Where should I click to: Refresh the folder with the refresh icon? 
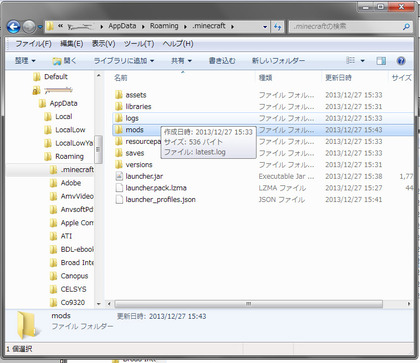point(277,27)
